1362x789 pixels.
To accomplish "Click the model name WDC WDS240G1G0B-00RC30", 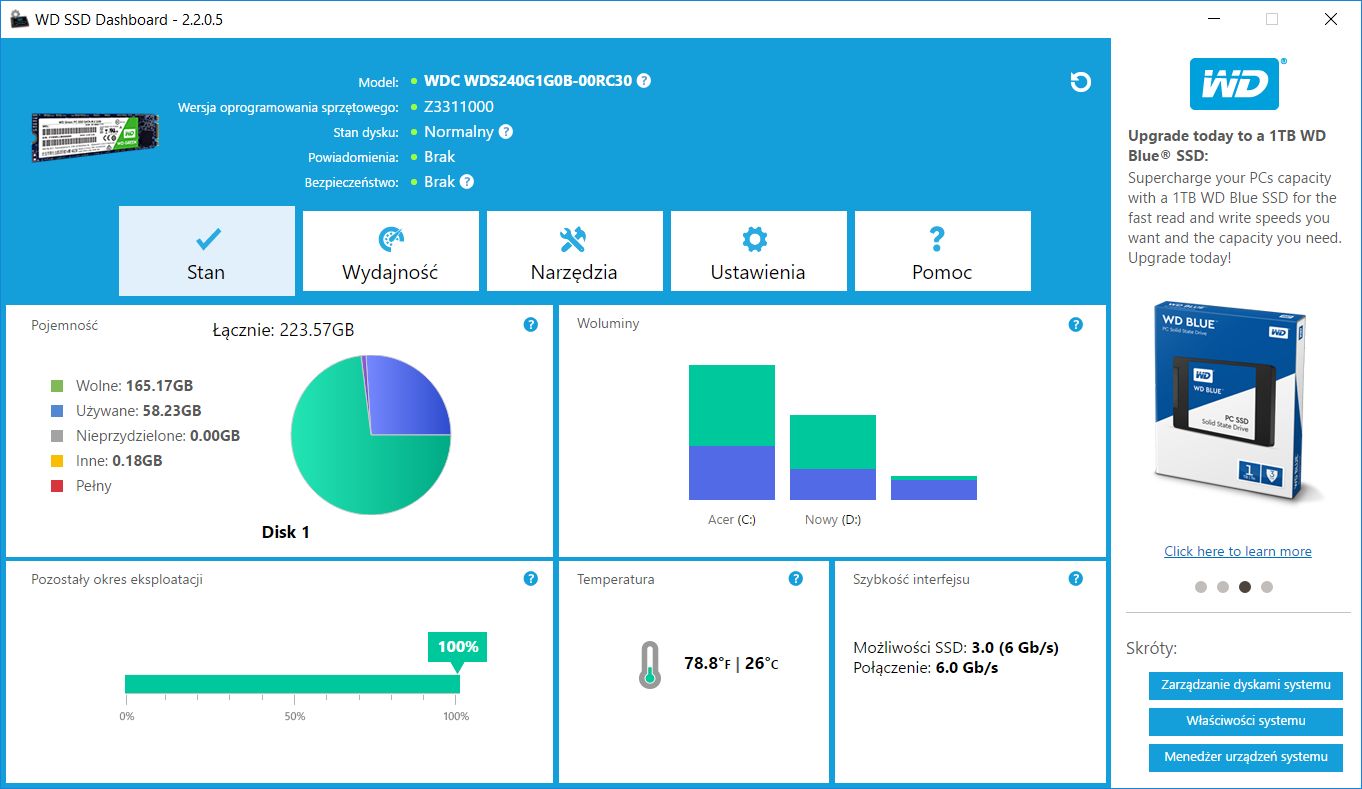I will [528, 81].
